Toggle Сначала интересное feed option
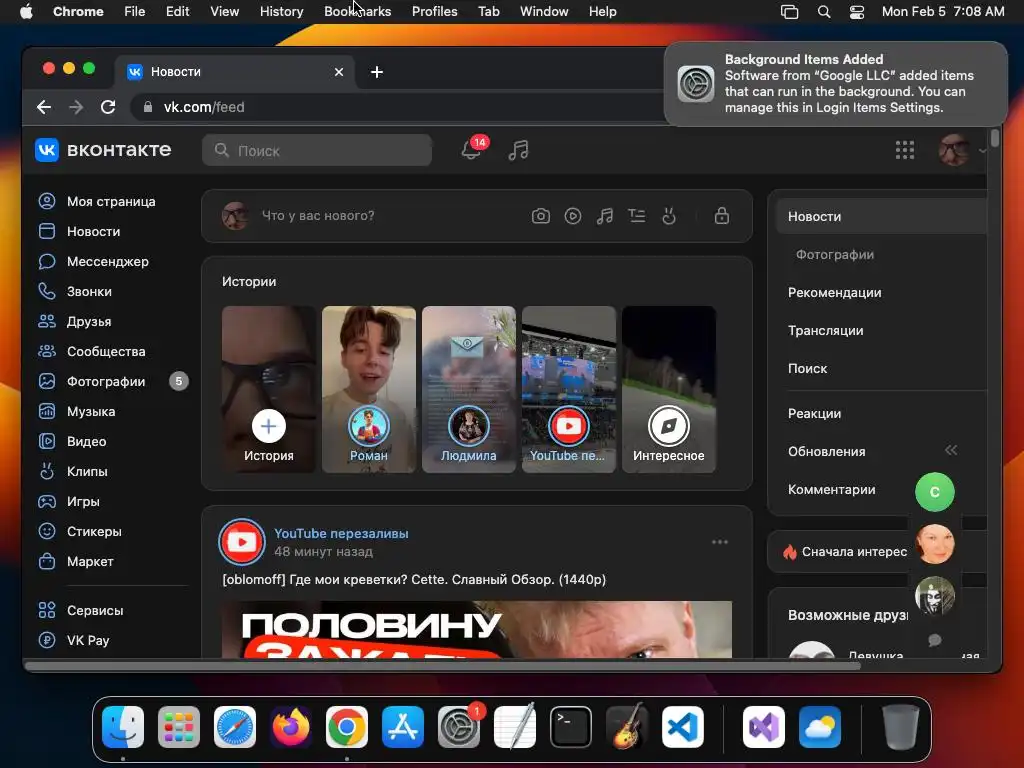Viewport: 1024px width, 768px height. click(846, 552)
